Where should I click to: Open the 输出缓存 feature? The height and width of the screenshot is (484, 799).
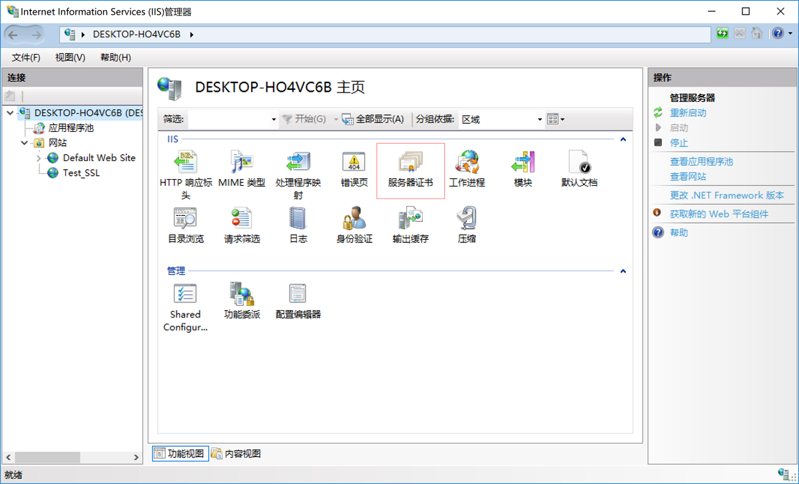410,225
